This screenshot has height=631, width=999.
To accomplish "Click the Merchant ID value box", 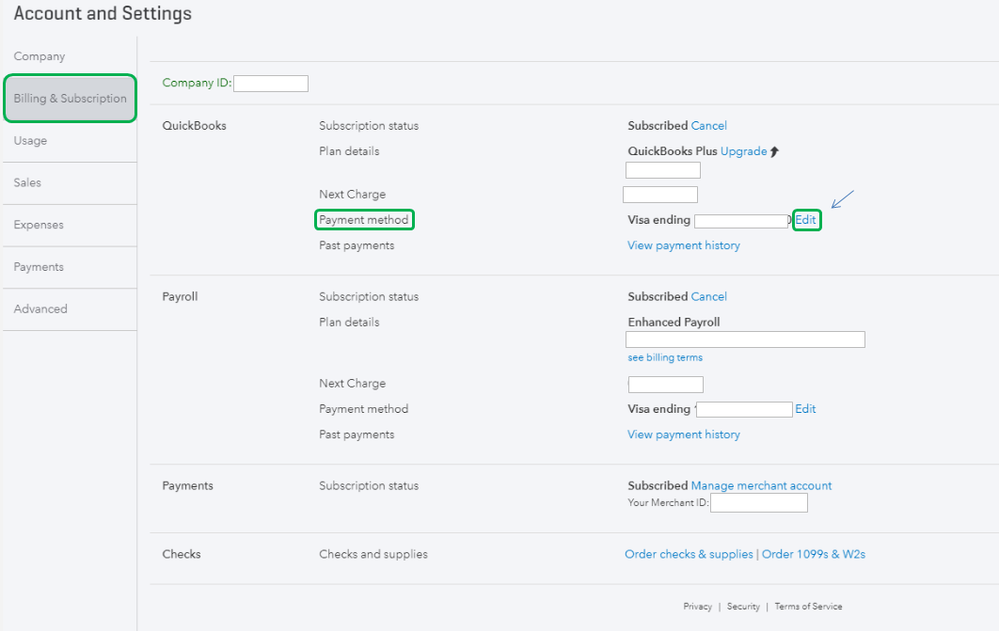I will (x=759, y=503).
